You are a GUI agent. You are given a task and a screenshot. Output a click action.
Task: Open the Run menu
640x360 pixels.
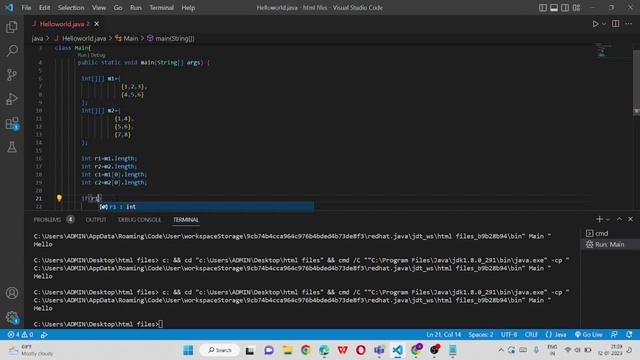point(136,8)
